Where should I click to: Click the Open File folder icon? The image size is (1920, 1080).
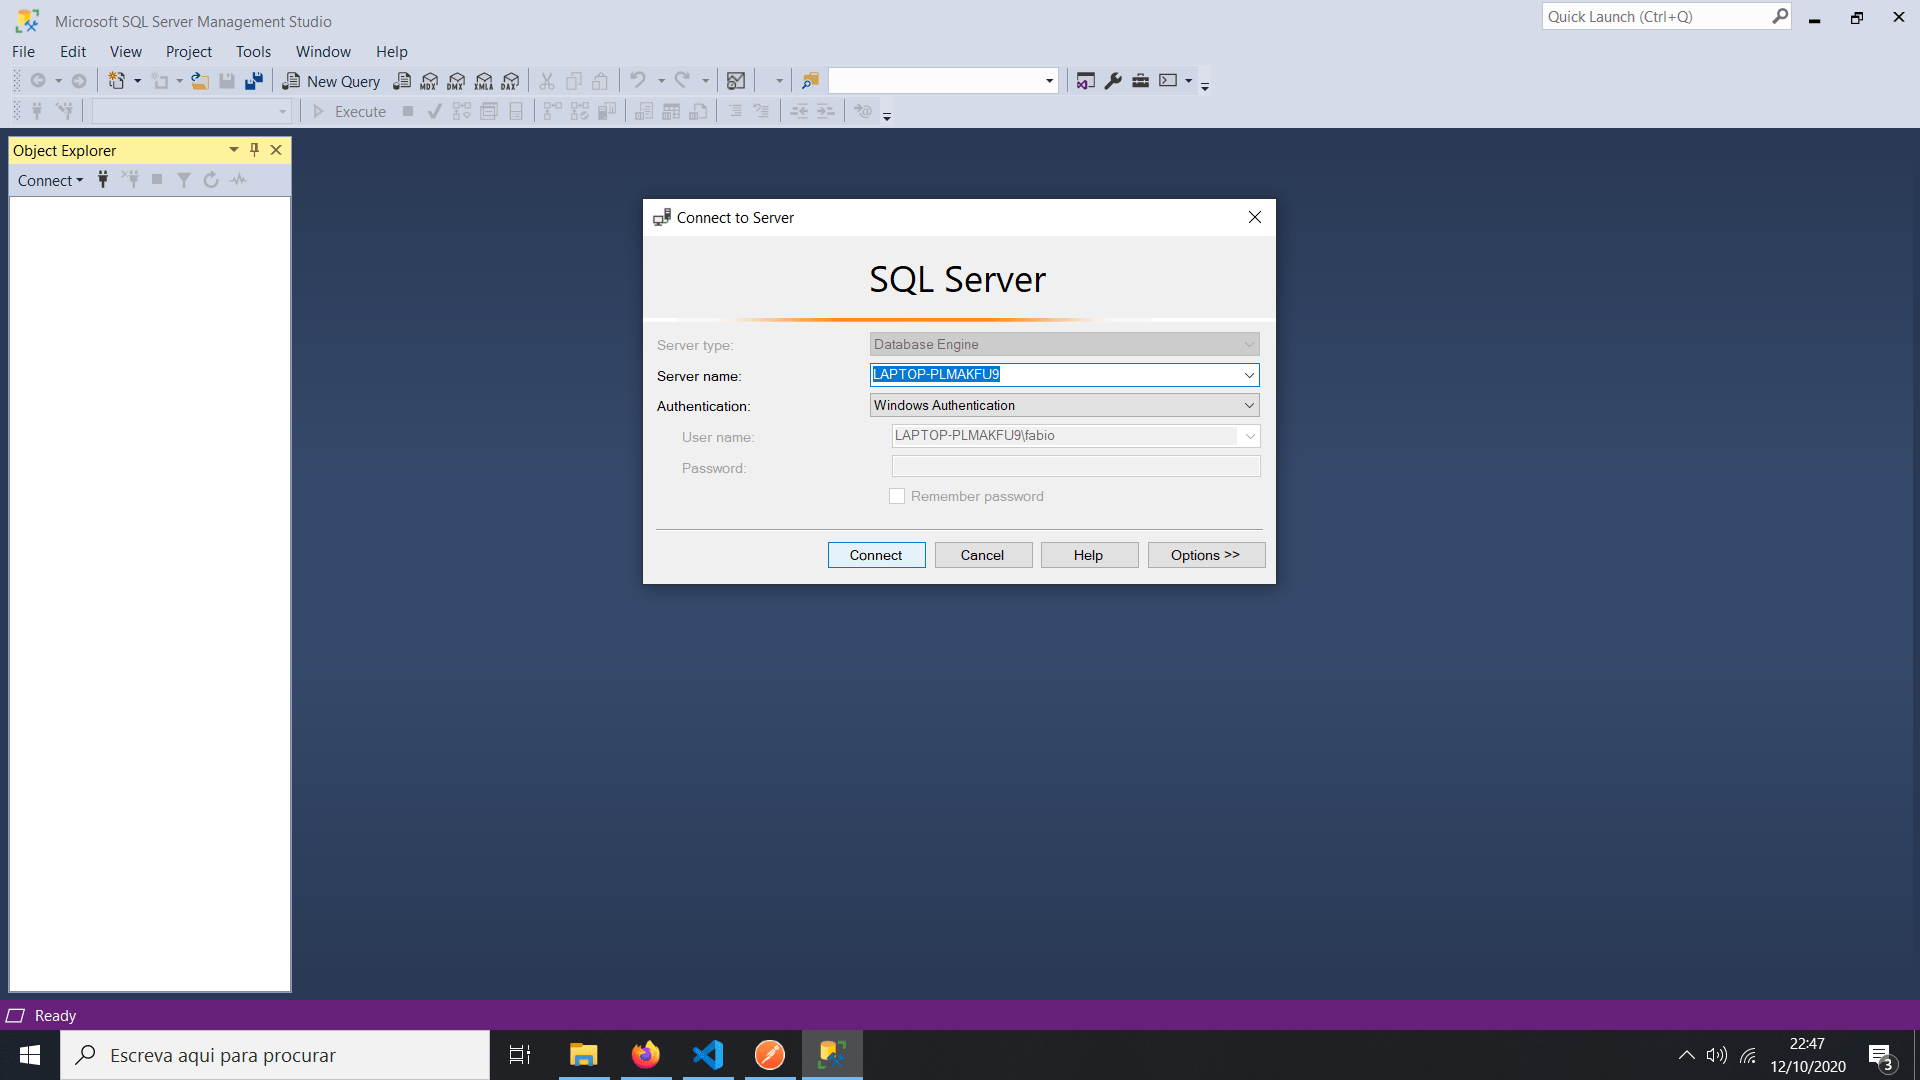click(200, 81)
